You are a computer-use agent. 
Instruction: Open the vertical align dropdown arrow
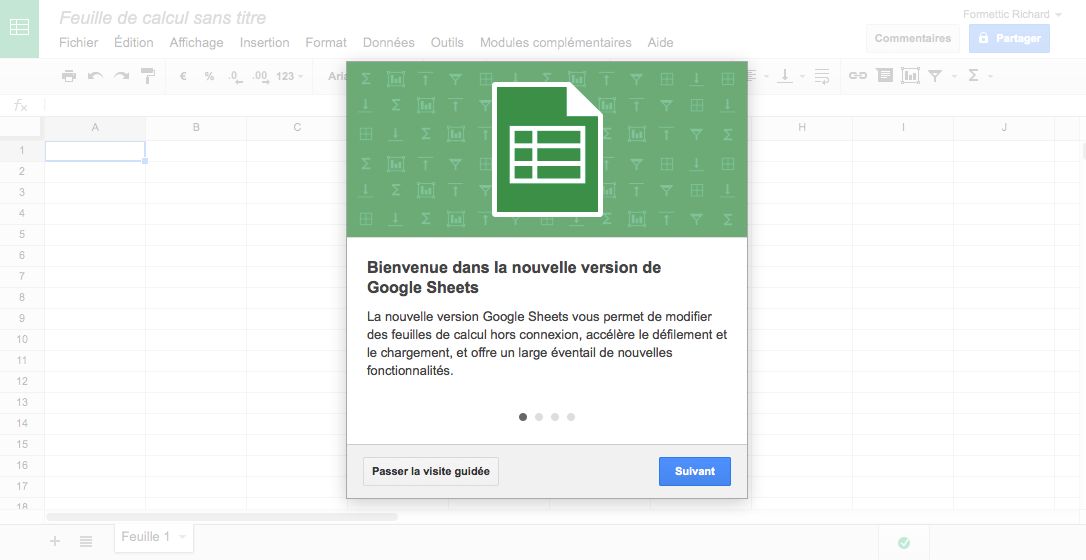coord(802,76)
